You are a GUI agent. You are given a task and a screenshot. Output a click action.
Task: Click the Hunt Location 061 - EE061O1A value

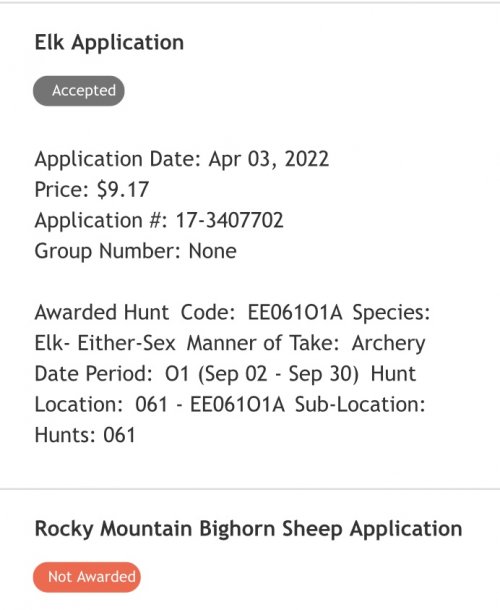tap(210, 404)
